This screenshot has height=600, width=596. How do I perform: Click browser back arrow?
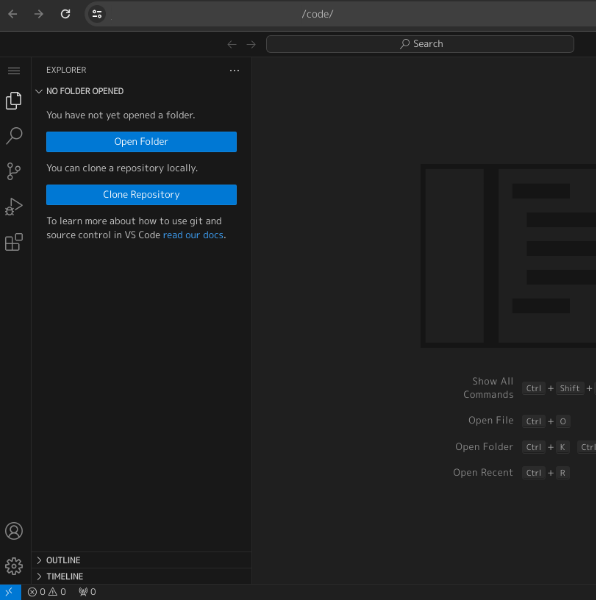pos(13,14)
